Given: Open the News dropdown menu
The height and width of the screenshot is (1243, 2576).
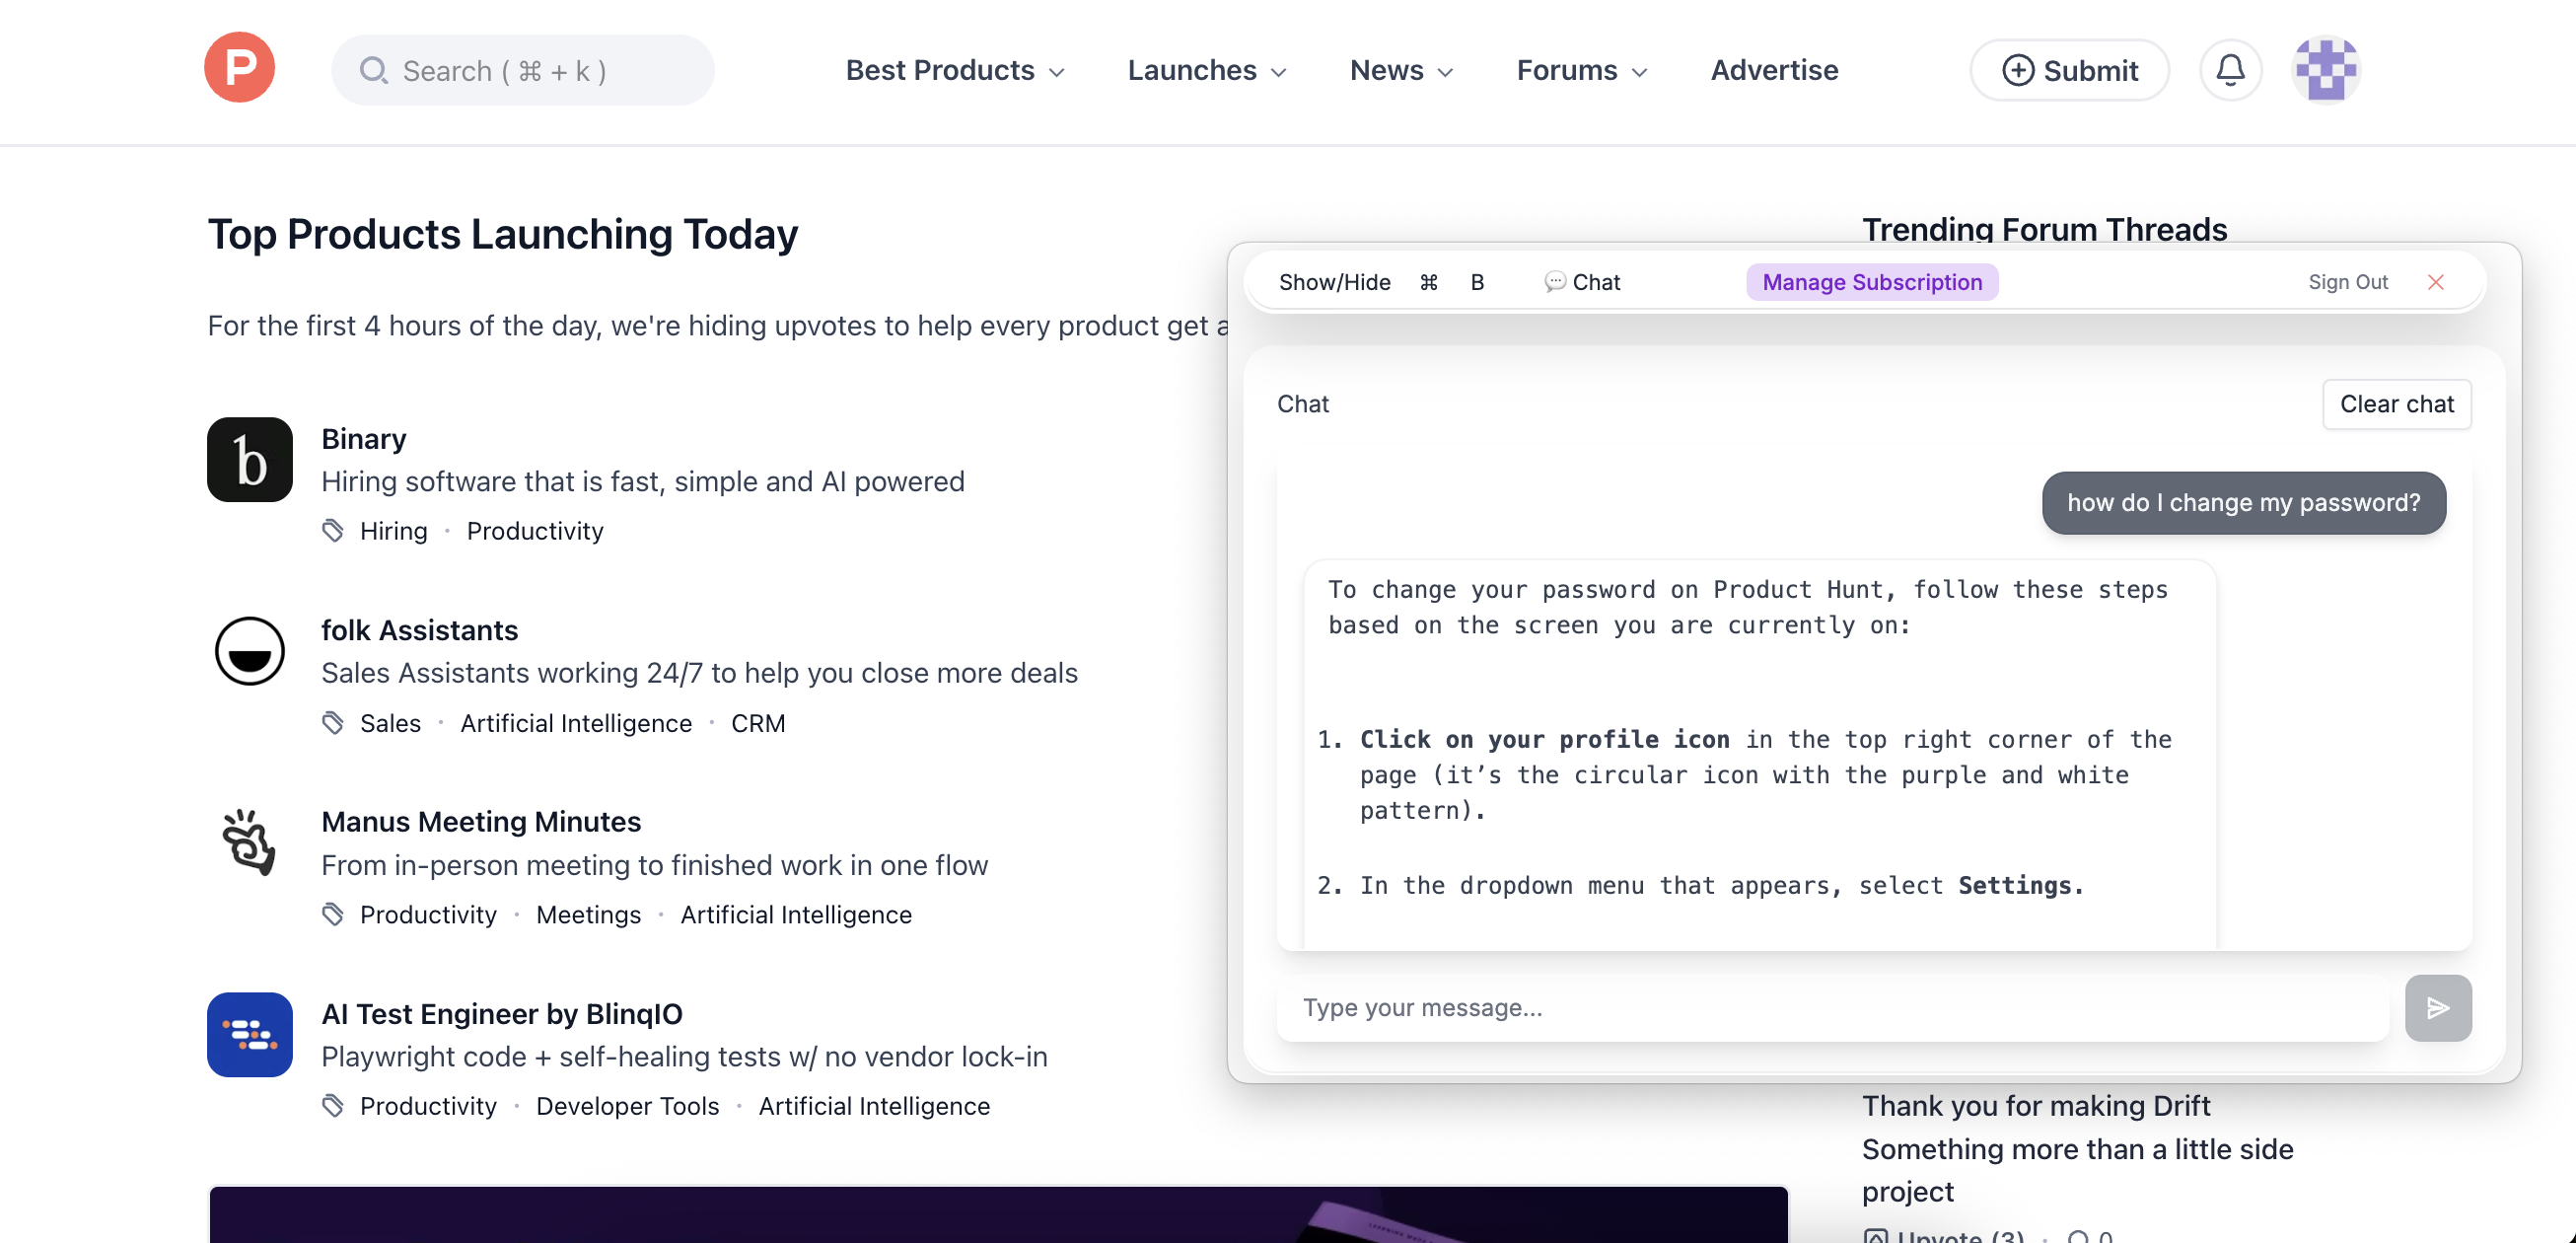Looking at the screenshot, I should click(1398, 70).
